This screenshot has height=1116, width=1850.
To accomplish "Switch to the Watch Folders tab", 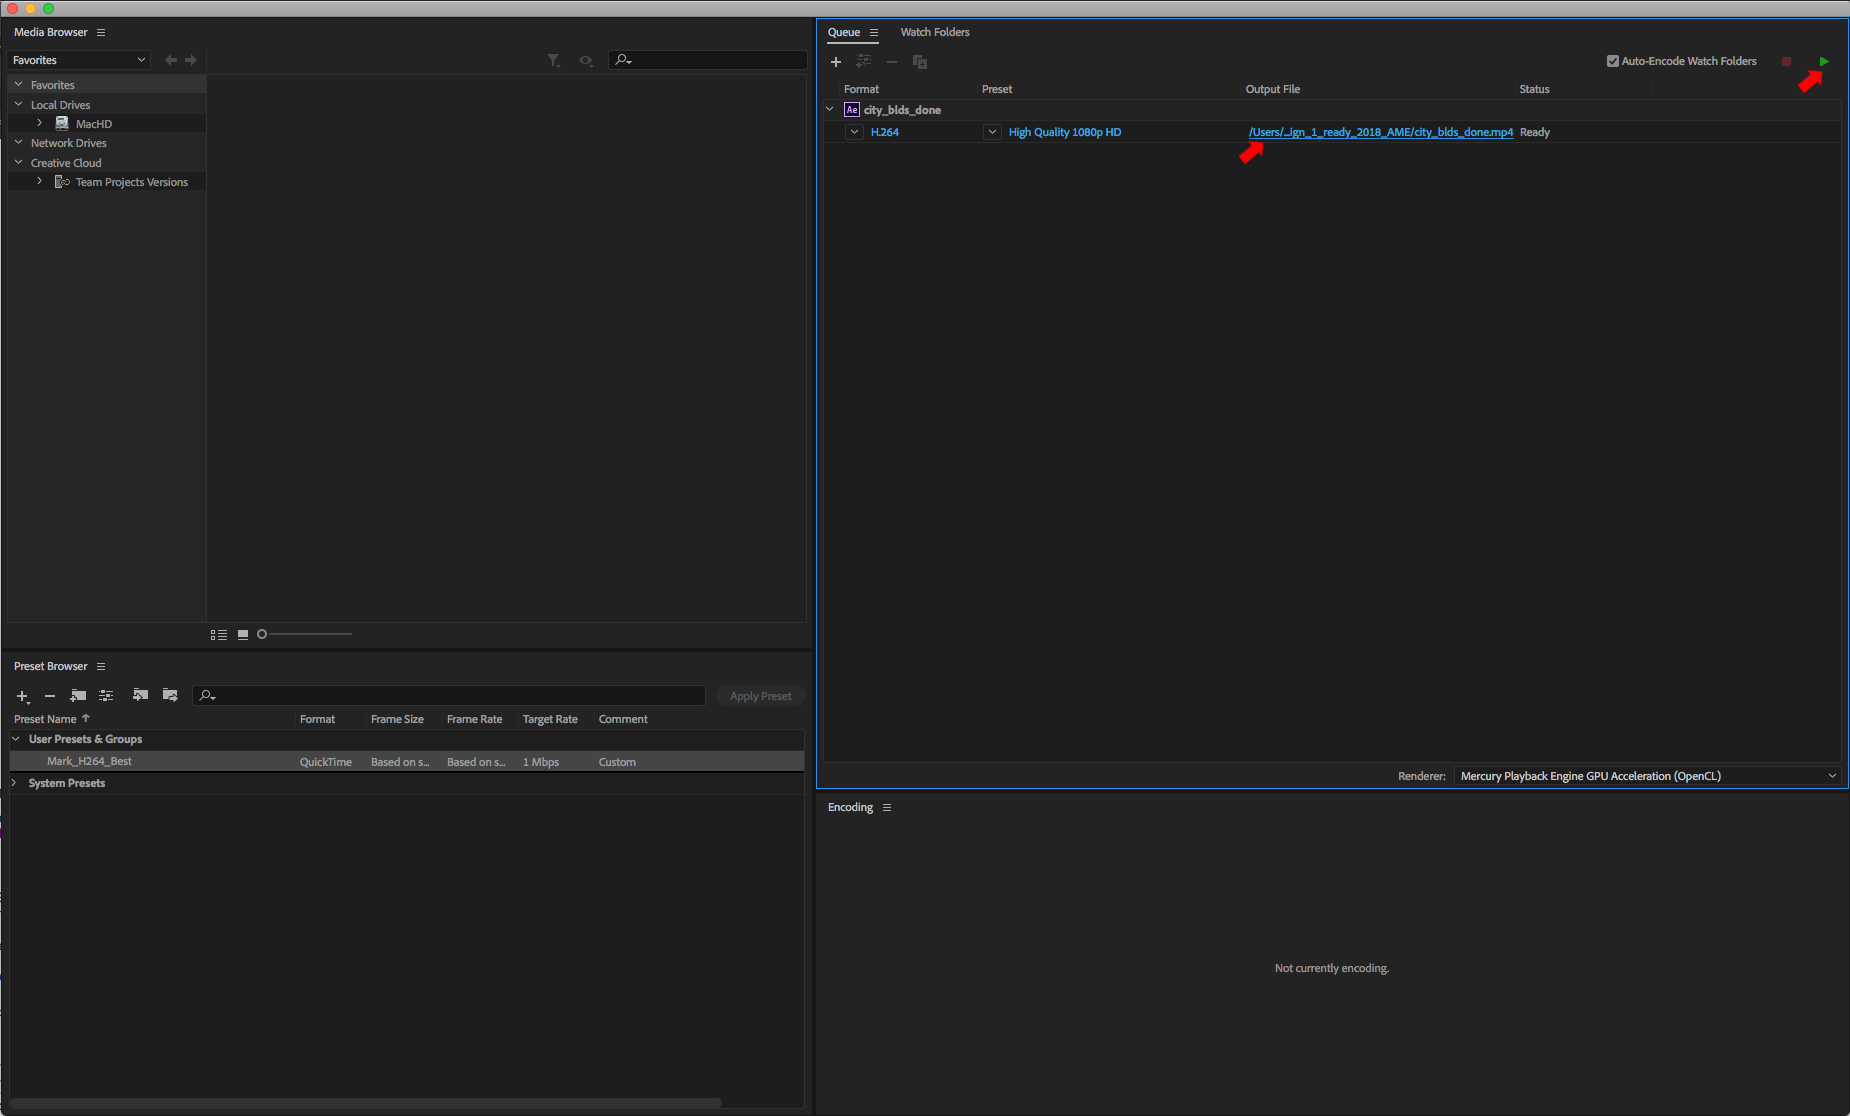I will point(935,33).
